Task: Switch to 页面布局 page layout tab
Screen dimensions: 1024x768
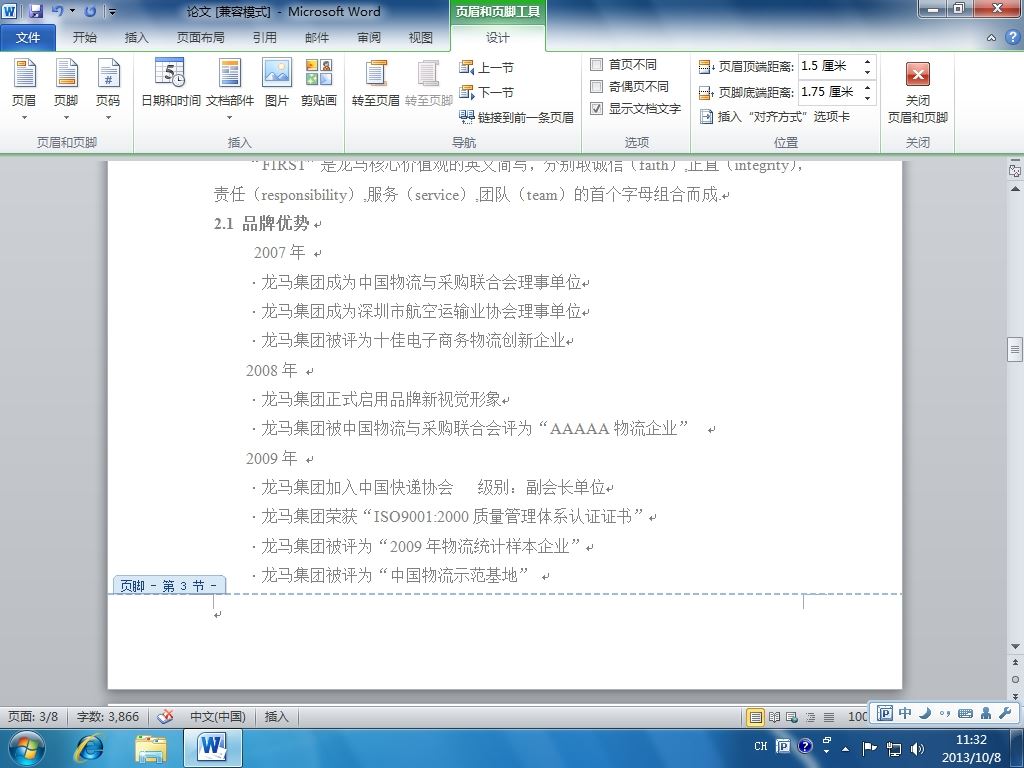Action: tap(200, 37)
